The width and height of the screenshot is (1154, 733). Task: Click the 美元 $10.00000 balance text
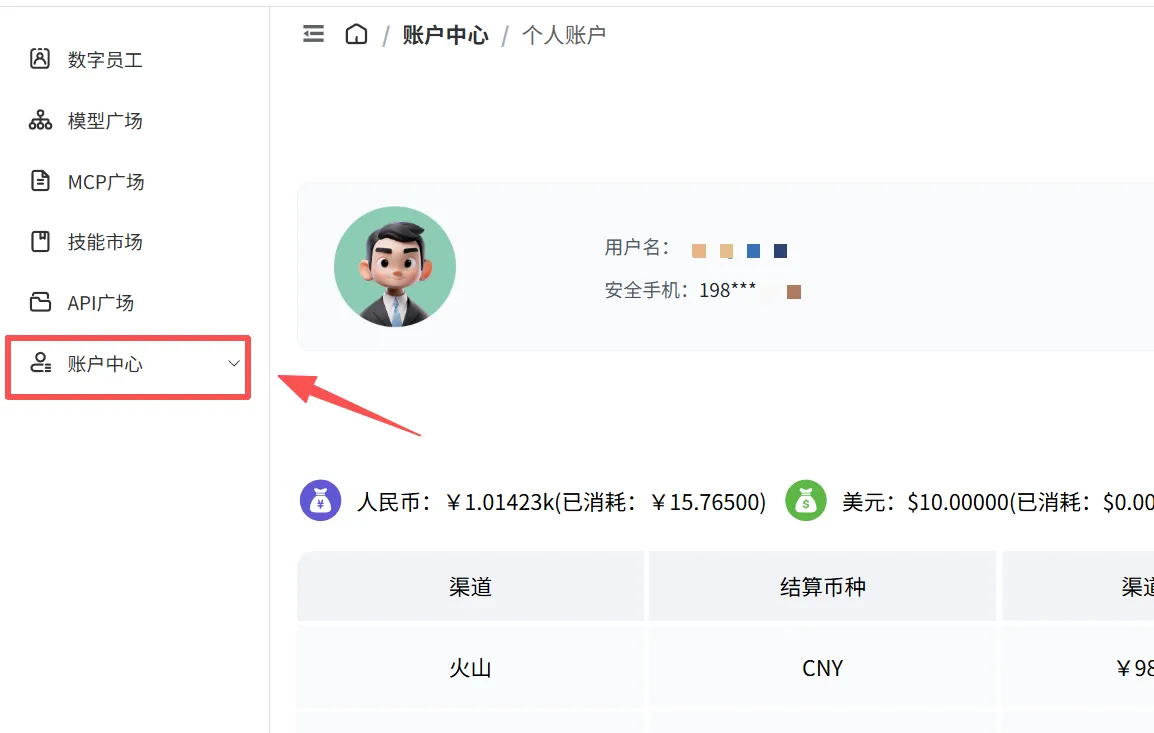coord(925,502)
